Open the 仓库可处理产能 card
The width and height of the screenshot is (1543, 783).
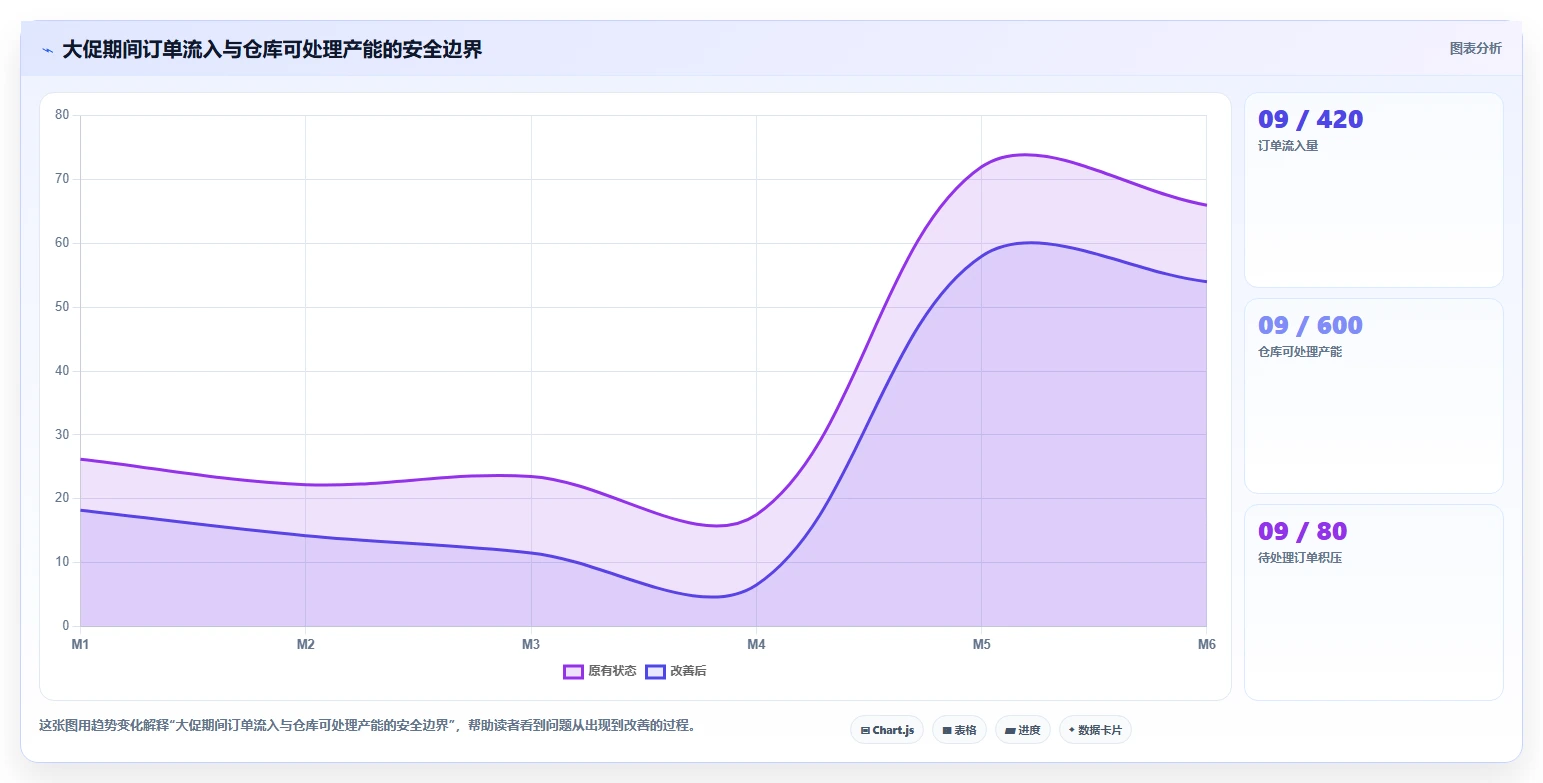[x=1373, y=396]
